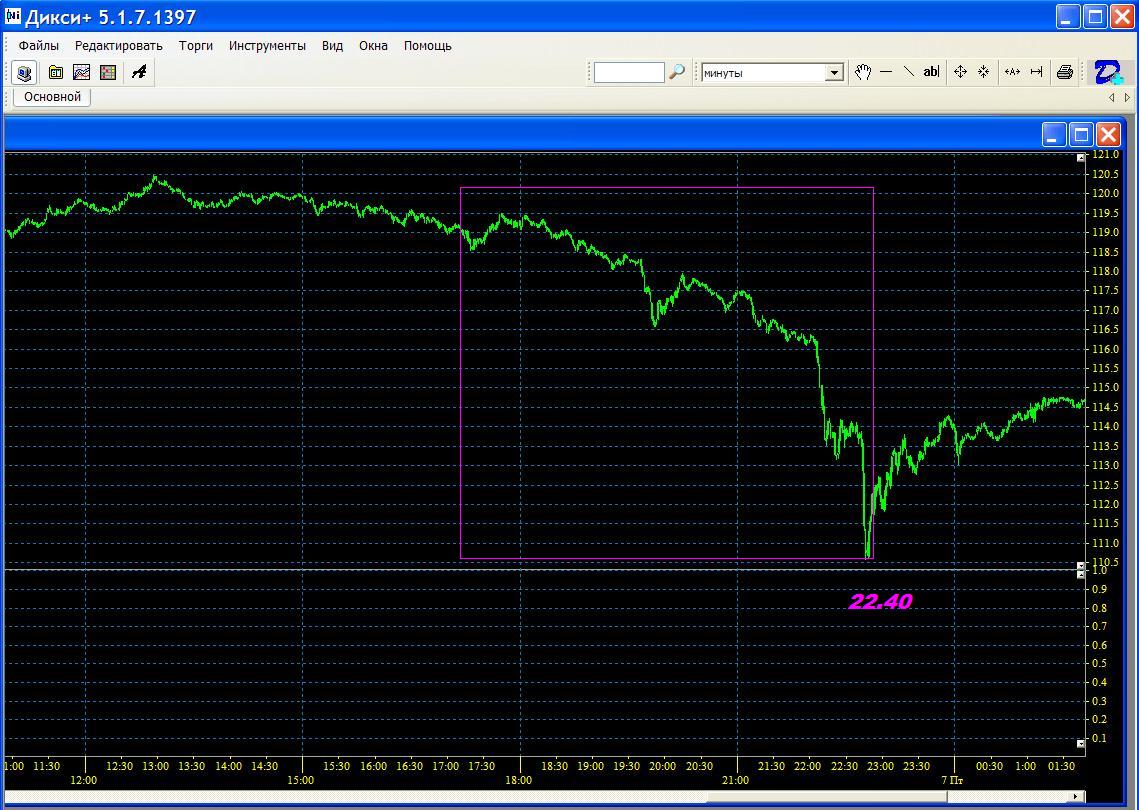The image size is (1139, 810).
Task: Print the chart with printer icon
Action: [x=1065, y=72]
